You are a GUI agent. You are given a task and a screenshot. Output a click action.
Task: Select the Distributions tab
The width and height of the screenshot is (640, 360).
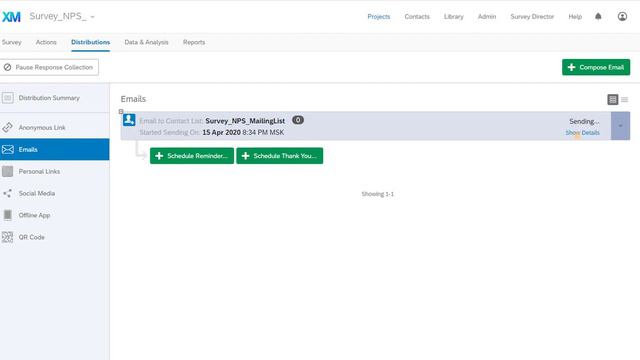(90, 42)
